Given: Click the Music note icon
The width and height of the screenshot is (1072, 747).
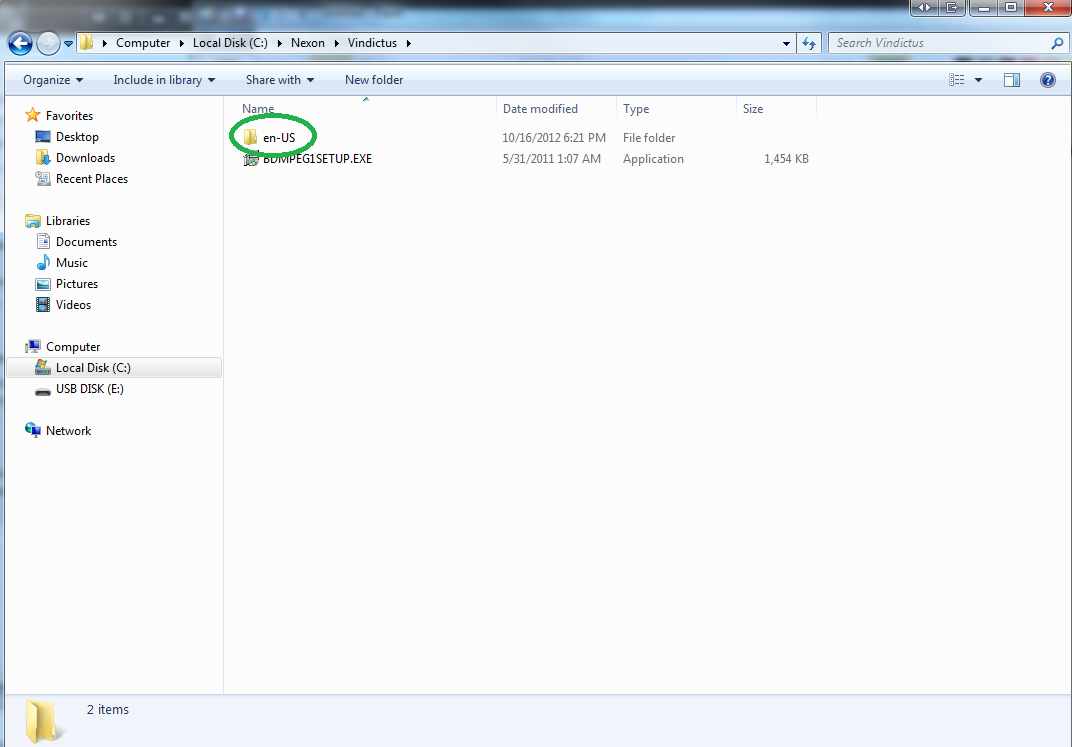Looking at the screenshot, I should (x=43, y=262).
